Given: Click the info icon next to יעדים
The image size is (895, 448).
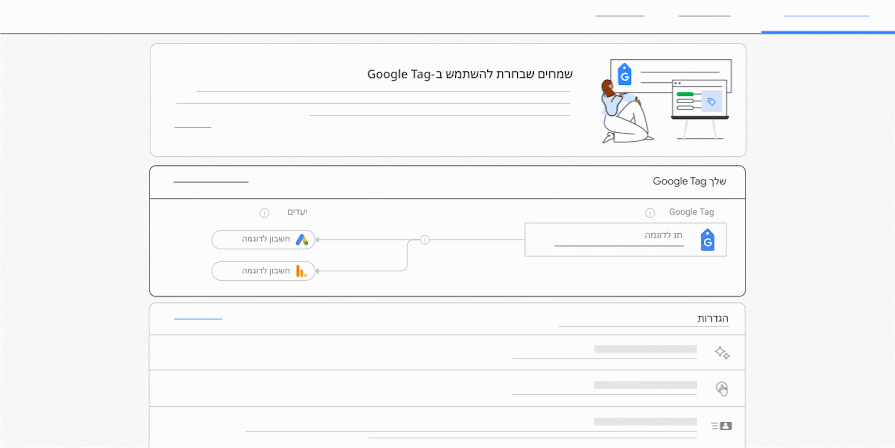Looking at the screenshot, I should coord(264,213).
